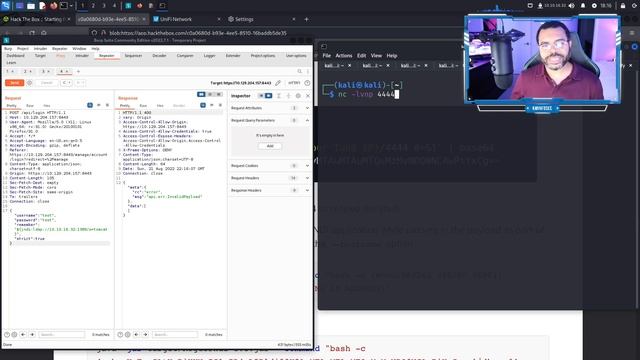Switch to the Proxy tab in Burp
Viewport: 640px width, 360px height.
point(60,56)
